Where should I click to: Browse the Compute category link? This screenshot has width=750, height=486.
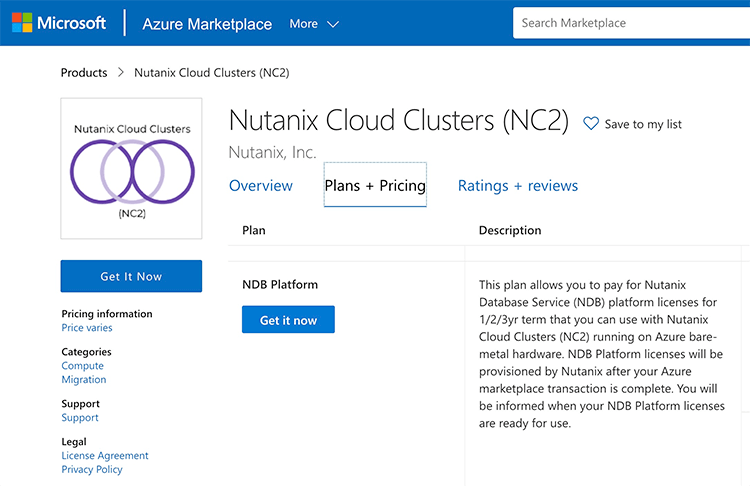[82, 366]
